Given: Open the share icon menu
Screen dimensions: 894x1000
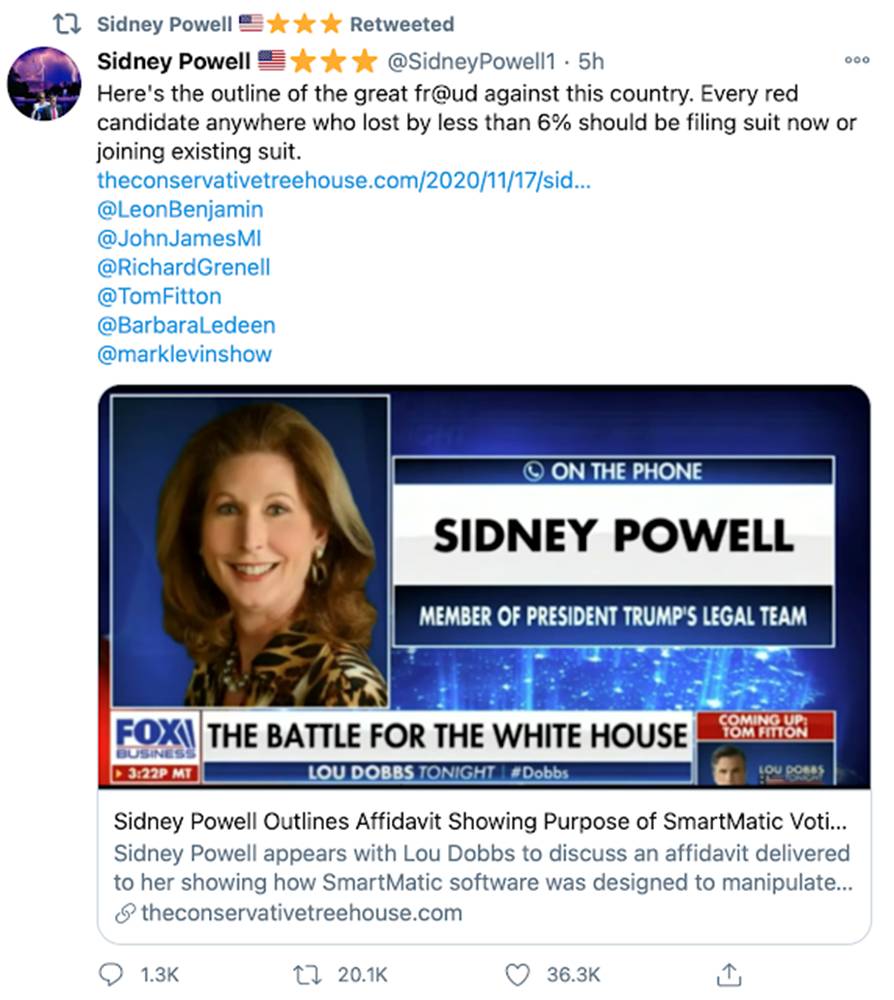Looking at the screenshot, I should click(x=729, y=974).
